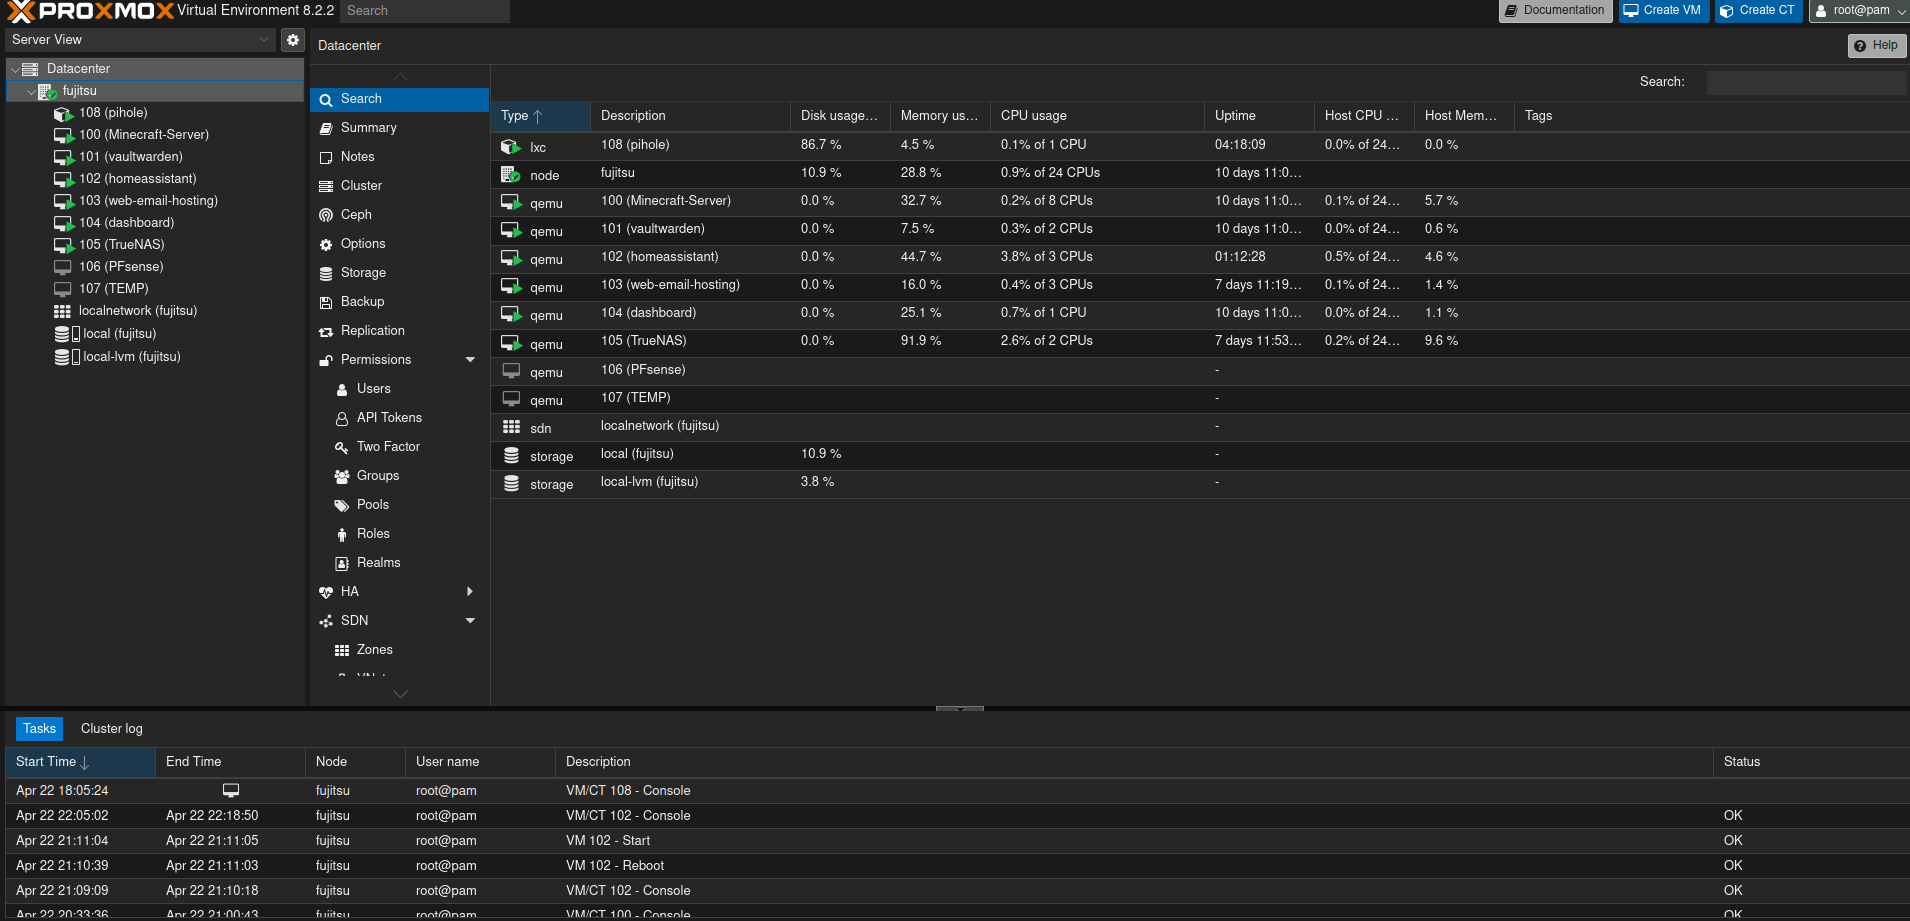
Task: Select 102 (homeassistant) in the tree
Action: (137, 179)
